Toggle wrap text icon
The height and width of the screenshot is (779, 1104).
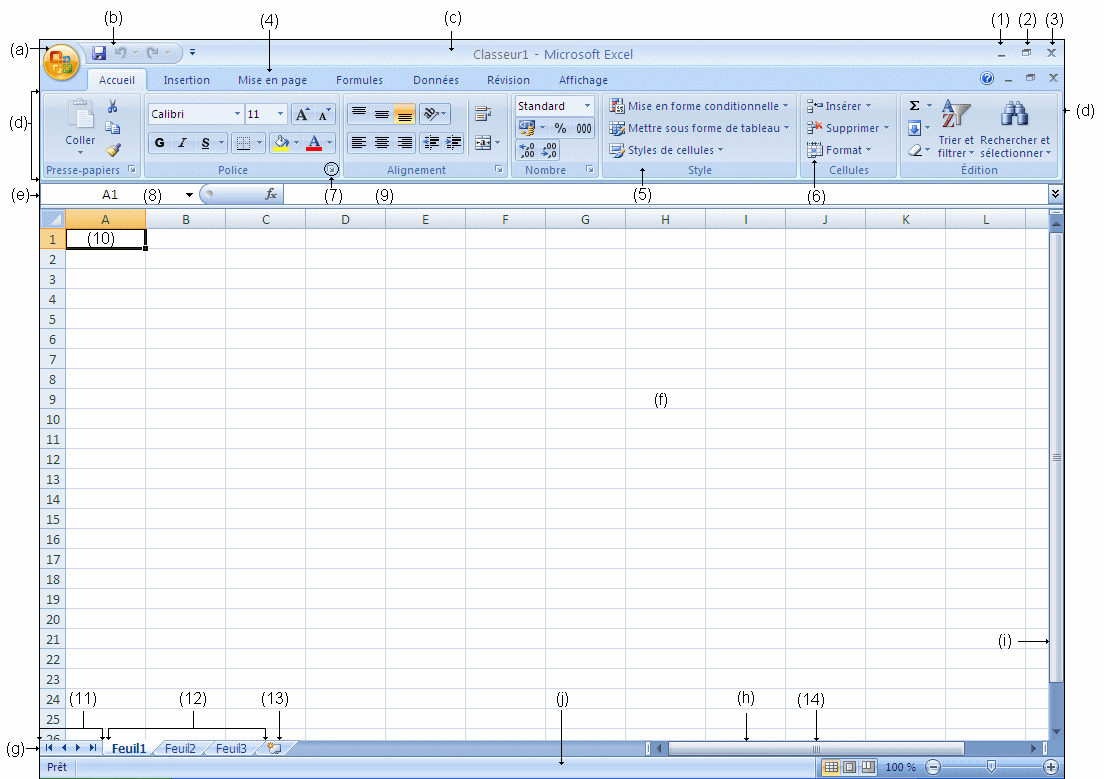483,113
